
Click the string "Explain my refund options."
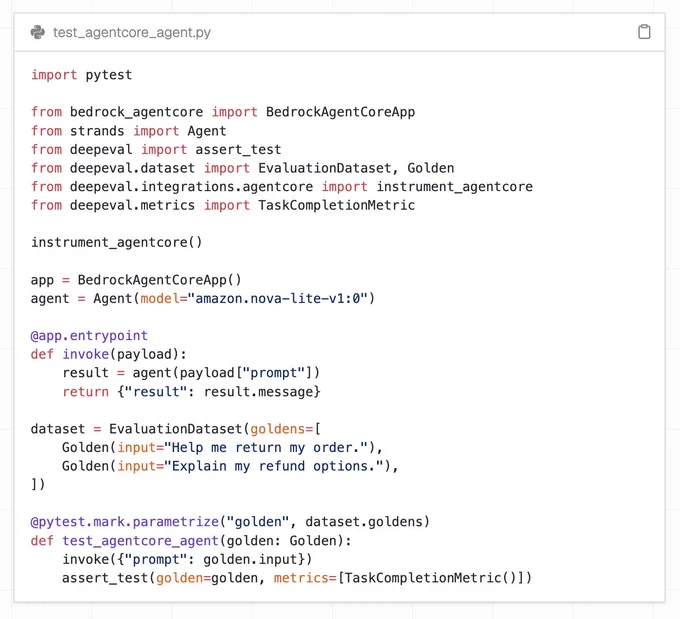(274, 466)
